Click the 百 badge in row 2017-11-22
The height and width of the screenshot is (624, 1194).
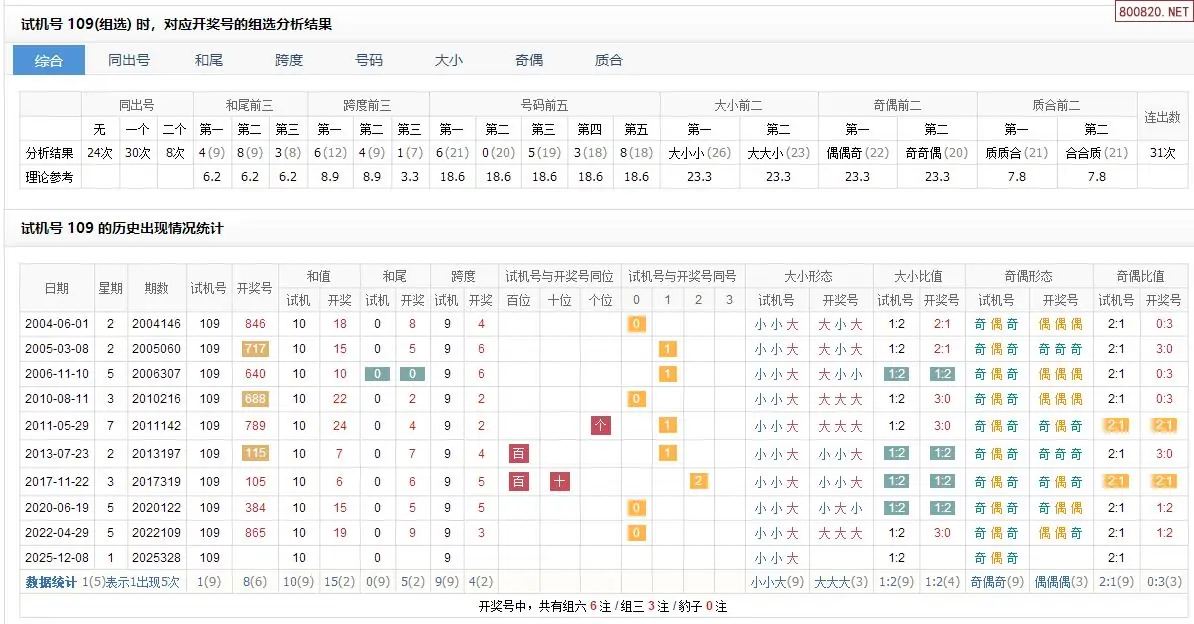519,482
